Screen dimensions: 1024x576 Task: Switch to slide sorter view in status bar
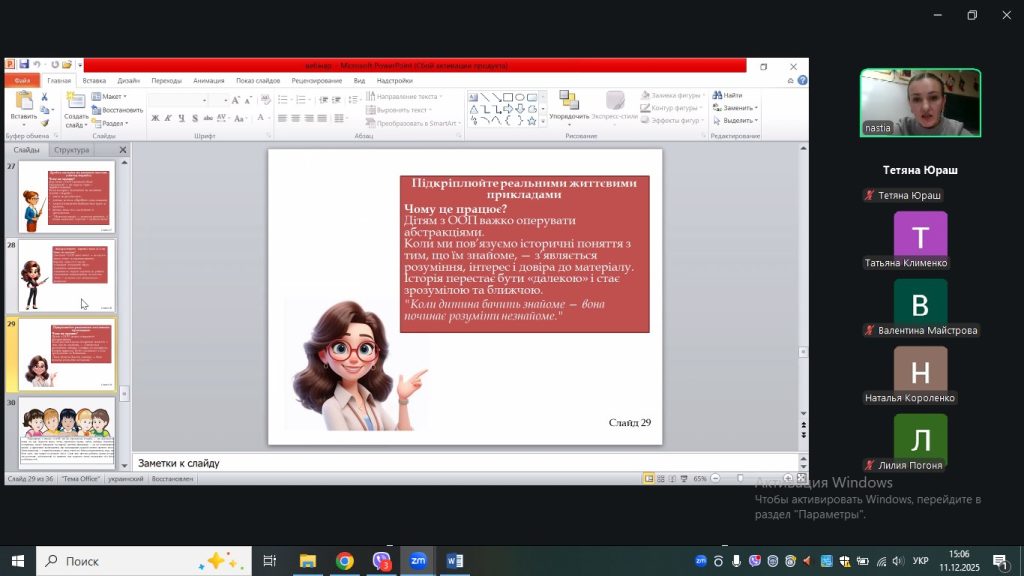coord(661,479)
